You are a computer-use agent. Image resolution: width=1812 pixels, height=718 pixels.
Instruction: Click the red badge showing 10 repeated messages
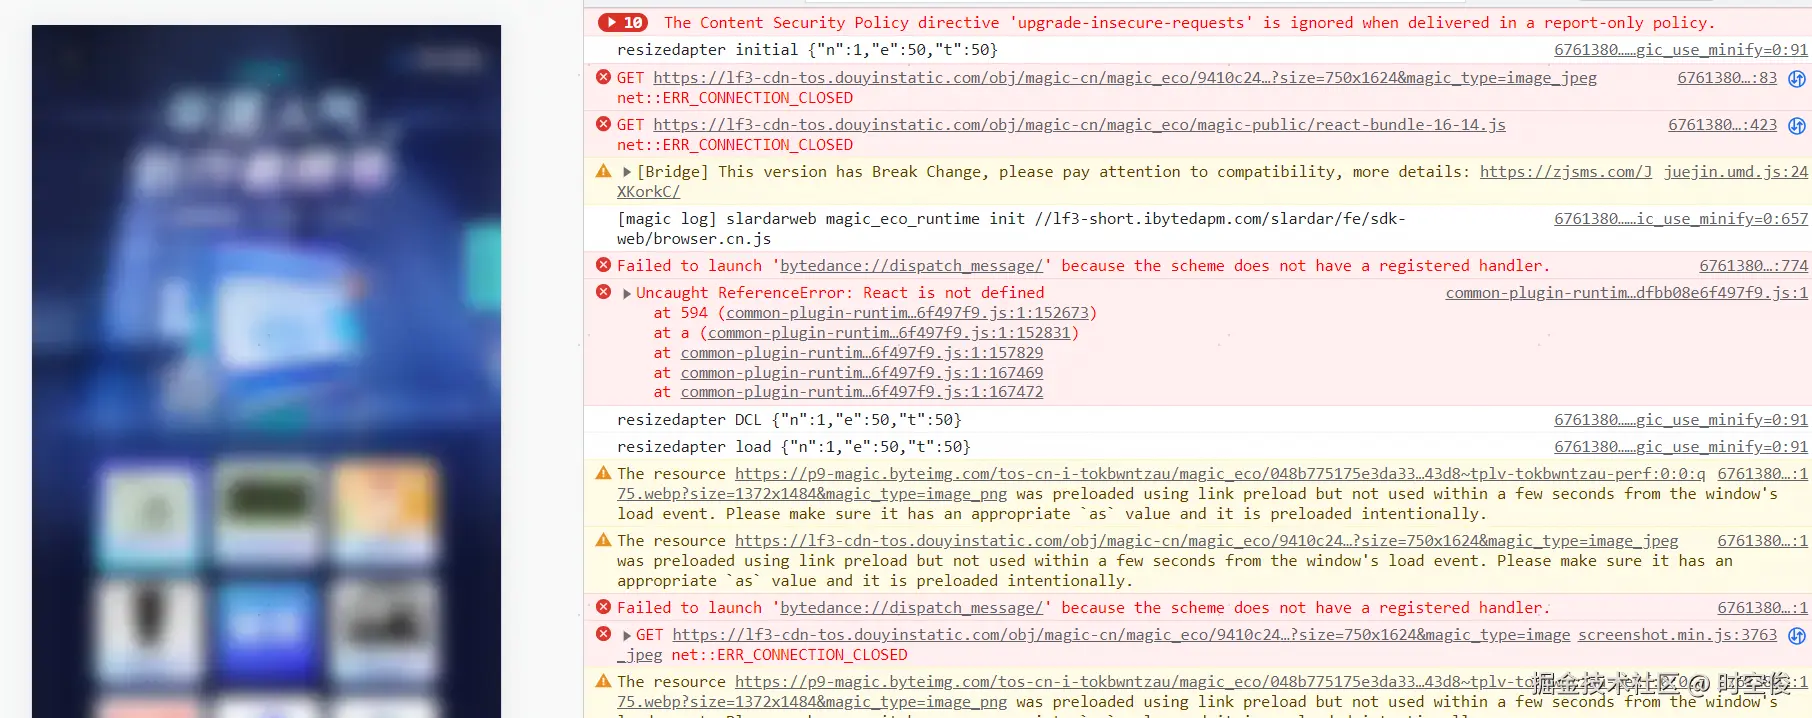pyautogui.click(x=623, y=22)
